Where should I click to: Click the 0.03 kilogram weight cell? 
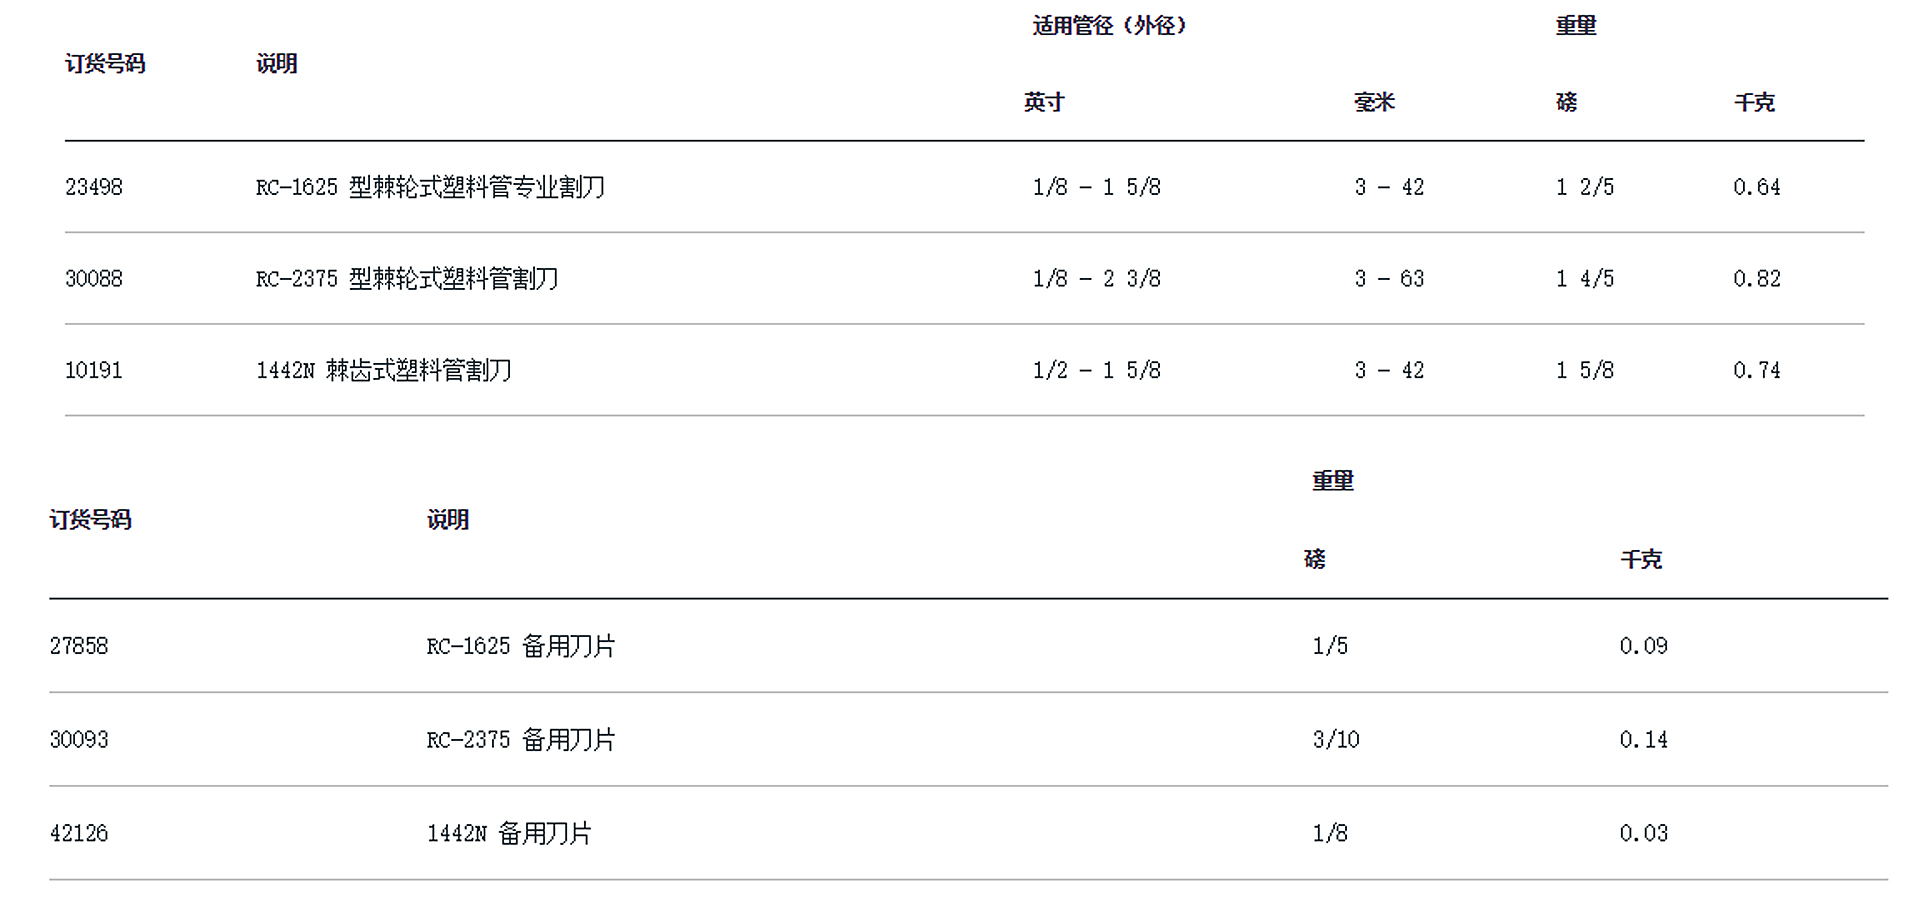[1643, 833]
